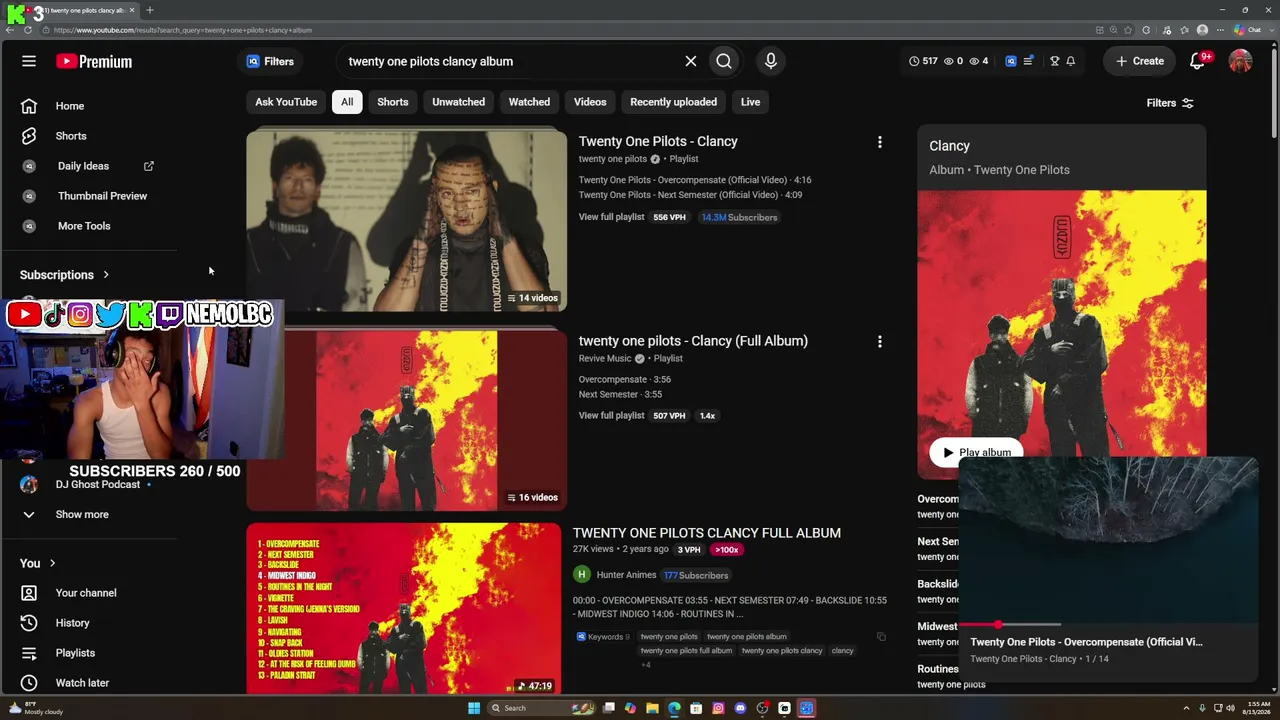Open the Revive Music channel link

click(605, 359)
